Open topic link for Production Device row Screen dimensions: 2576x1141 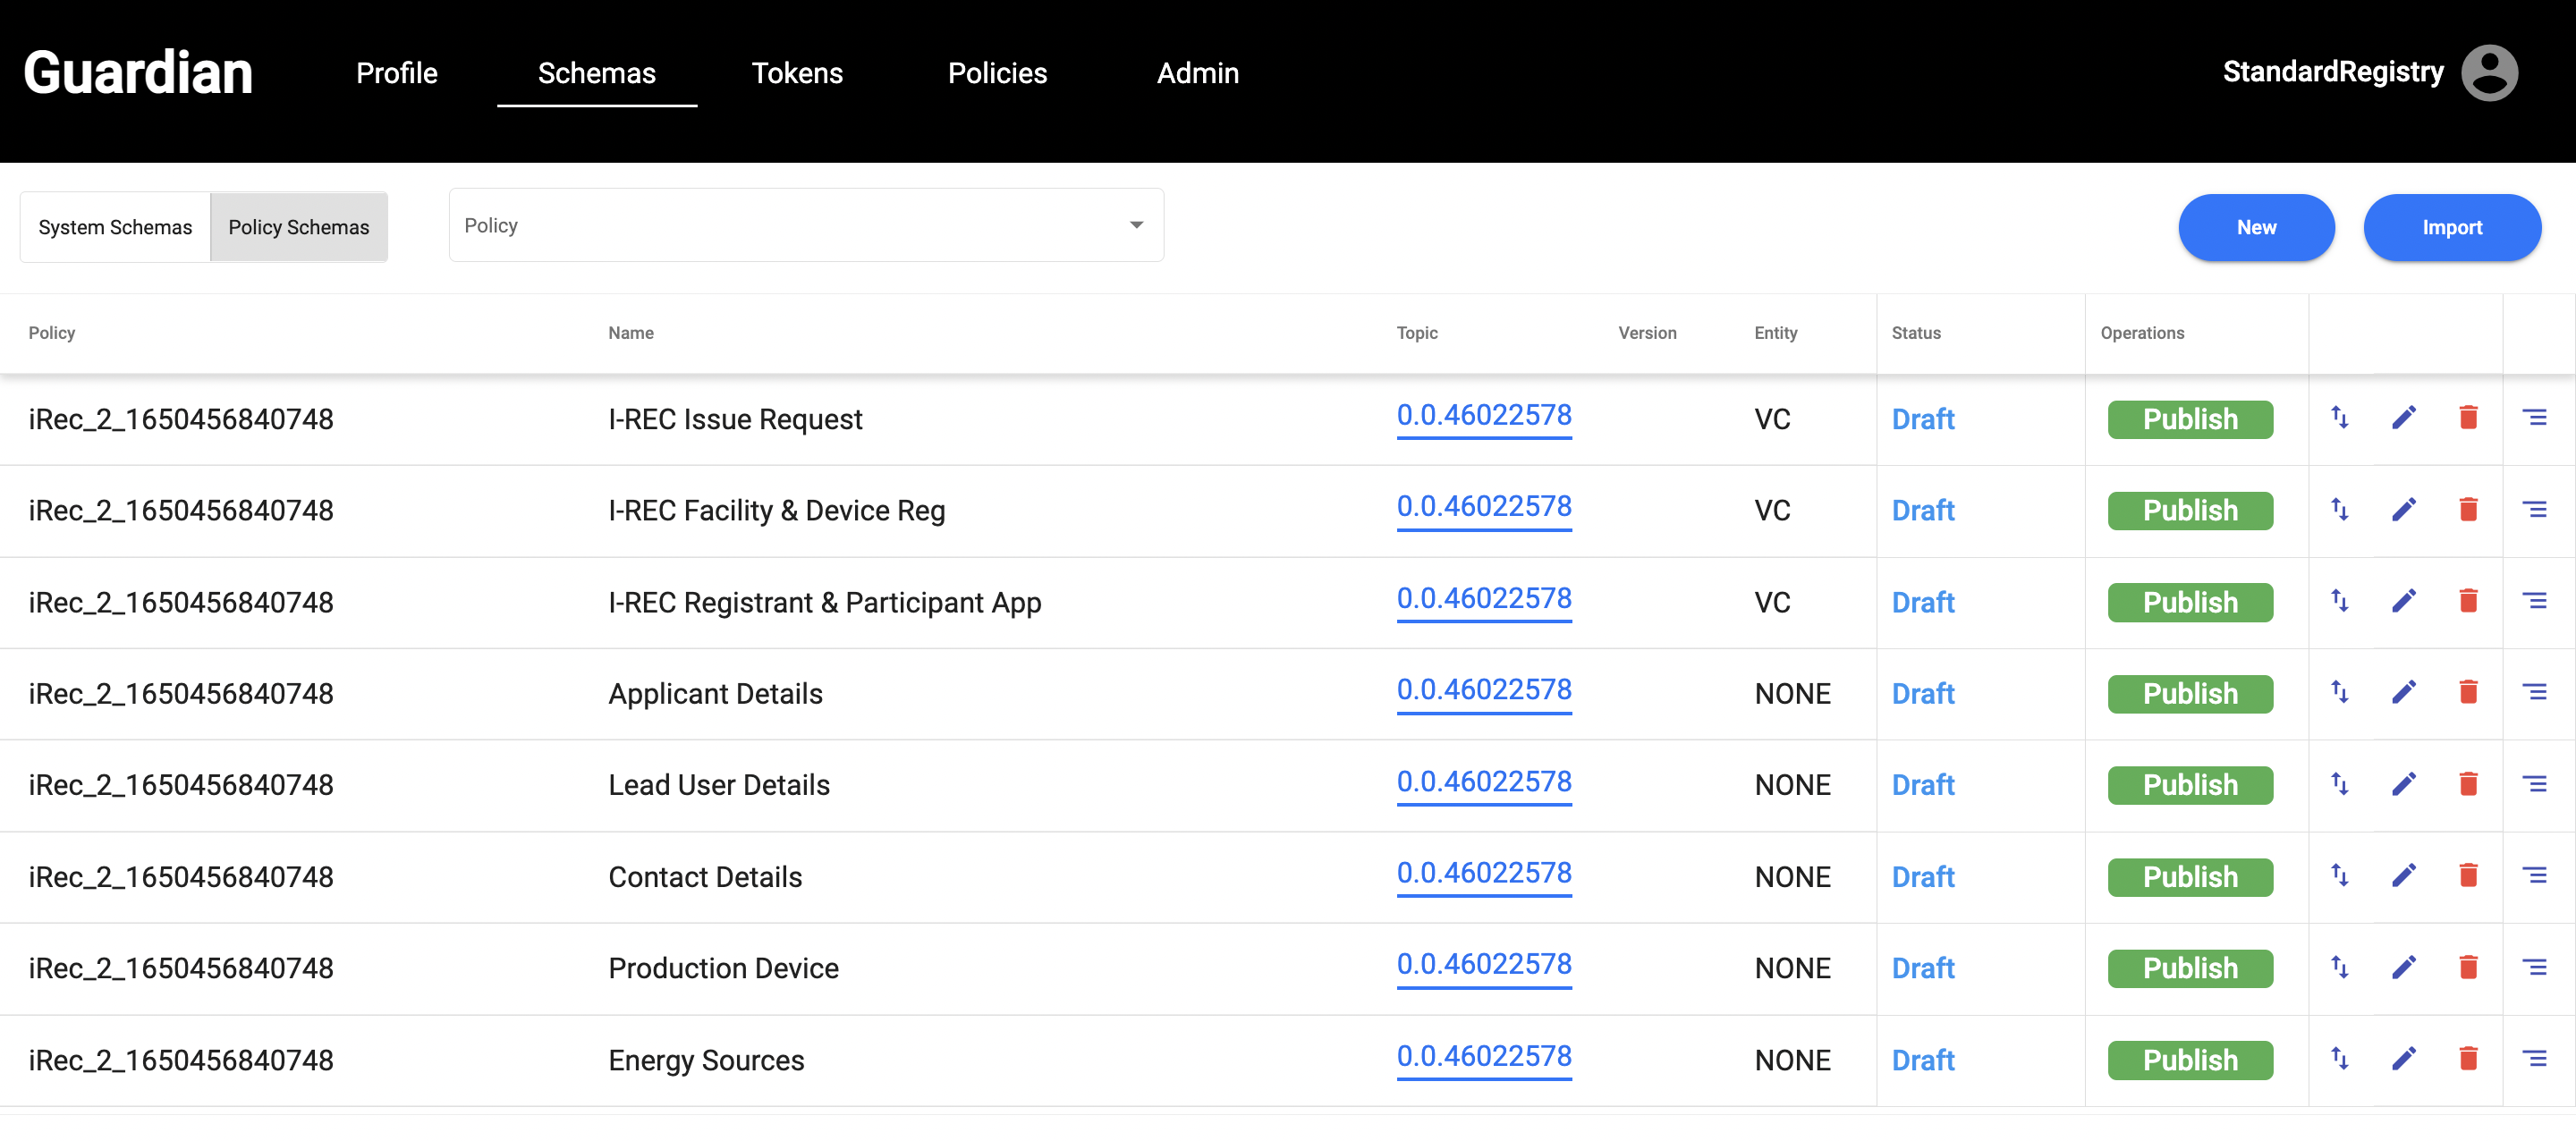pyautogui.click(x=1483, y=964)
